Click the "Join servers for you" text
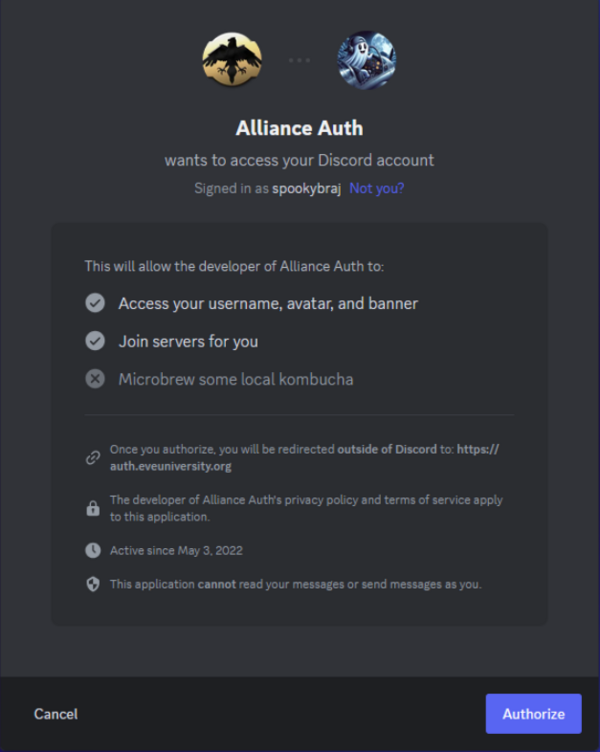This screenshot has height=752, width=600. click(x=188, y=341)
